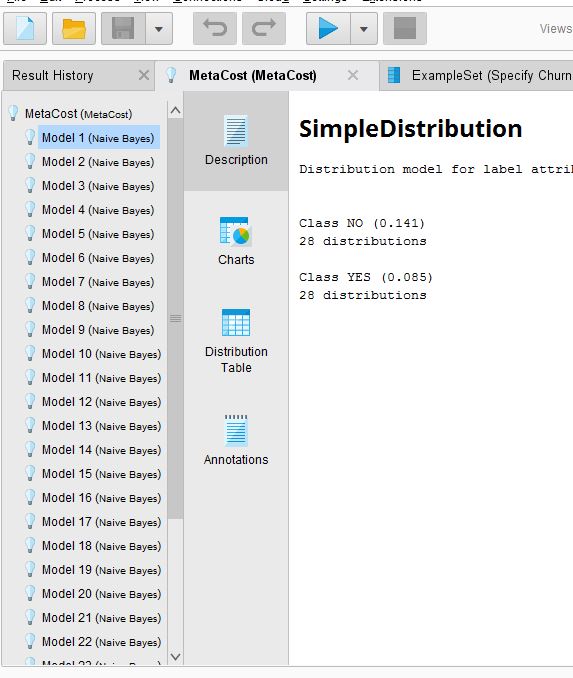Click the 'Class YES (0.085)' text

coord(366,277)
